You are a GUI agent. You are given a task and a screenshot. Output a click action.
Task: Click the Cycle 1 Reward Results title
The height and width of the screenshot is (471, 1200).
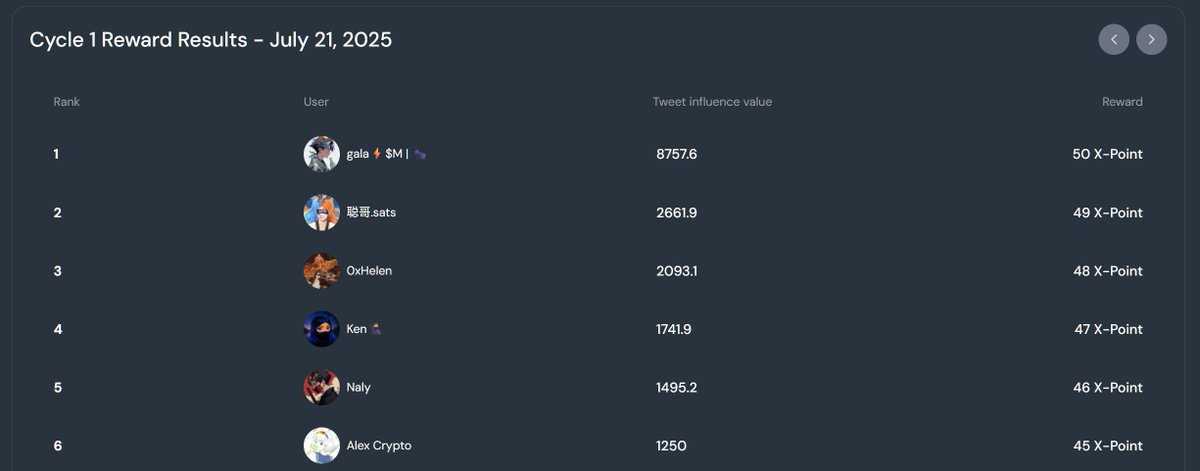pos(211,40)
